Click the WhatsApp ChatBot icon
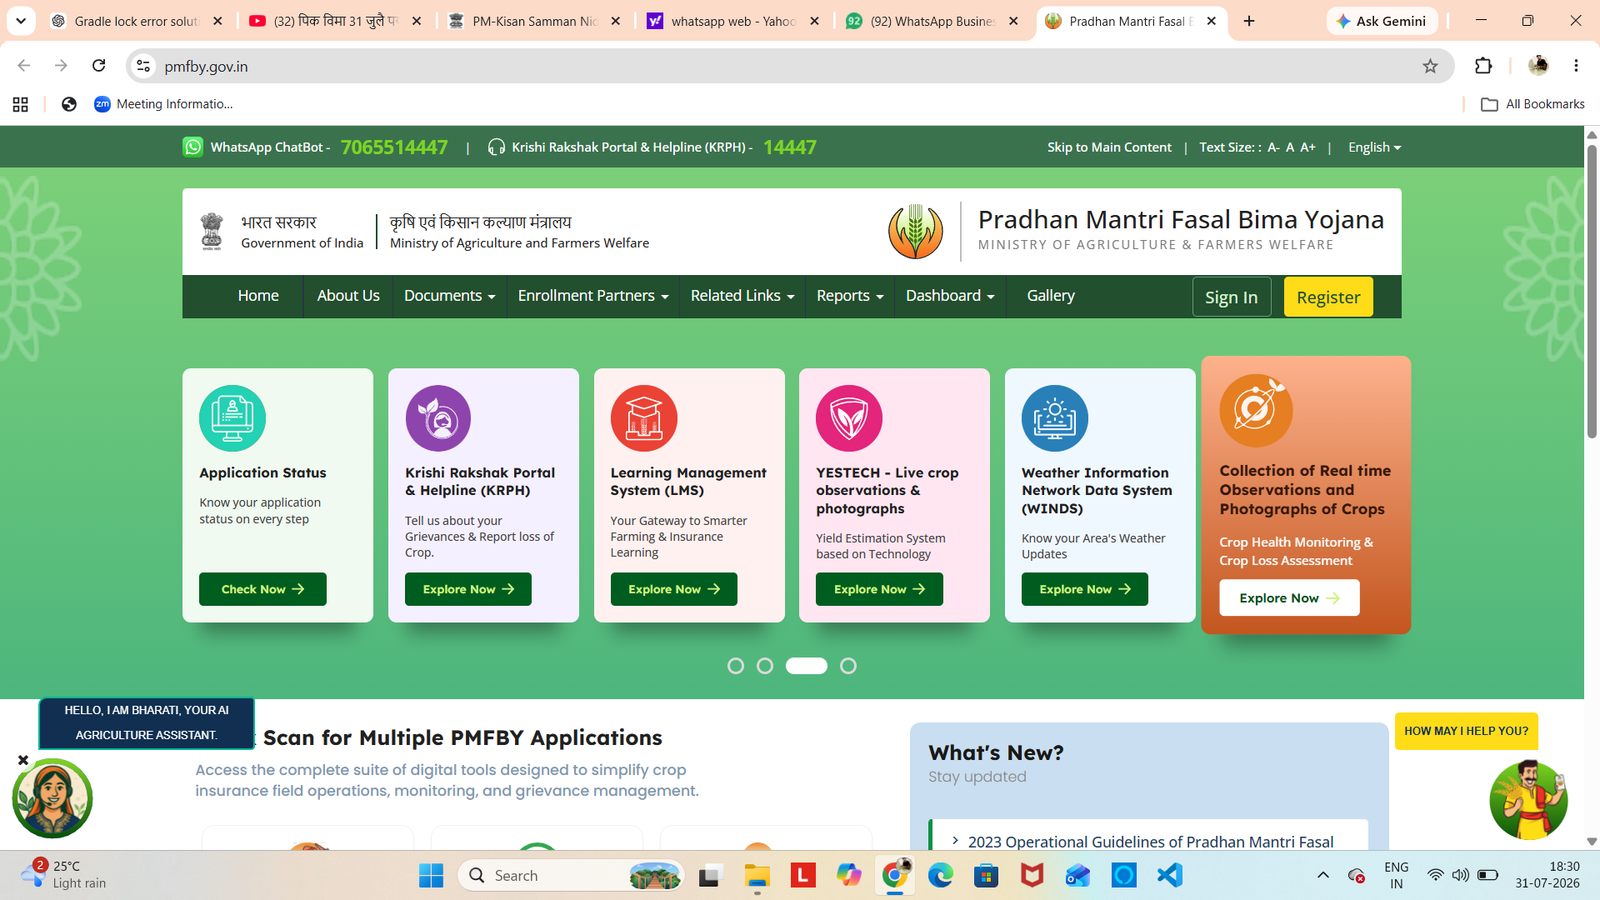The height and width of the screenshot is (900, 1600). click(193, 147)
